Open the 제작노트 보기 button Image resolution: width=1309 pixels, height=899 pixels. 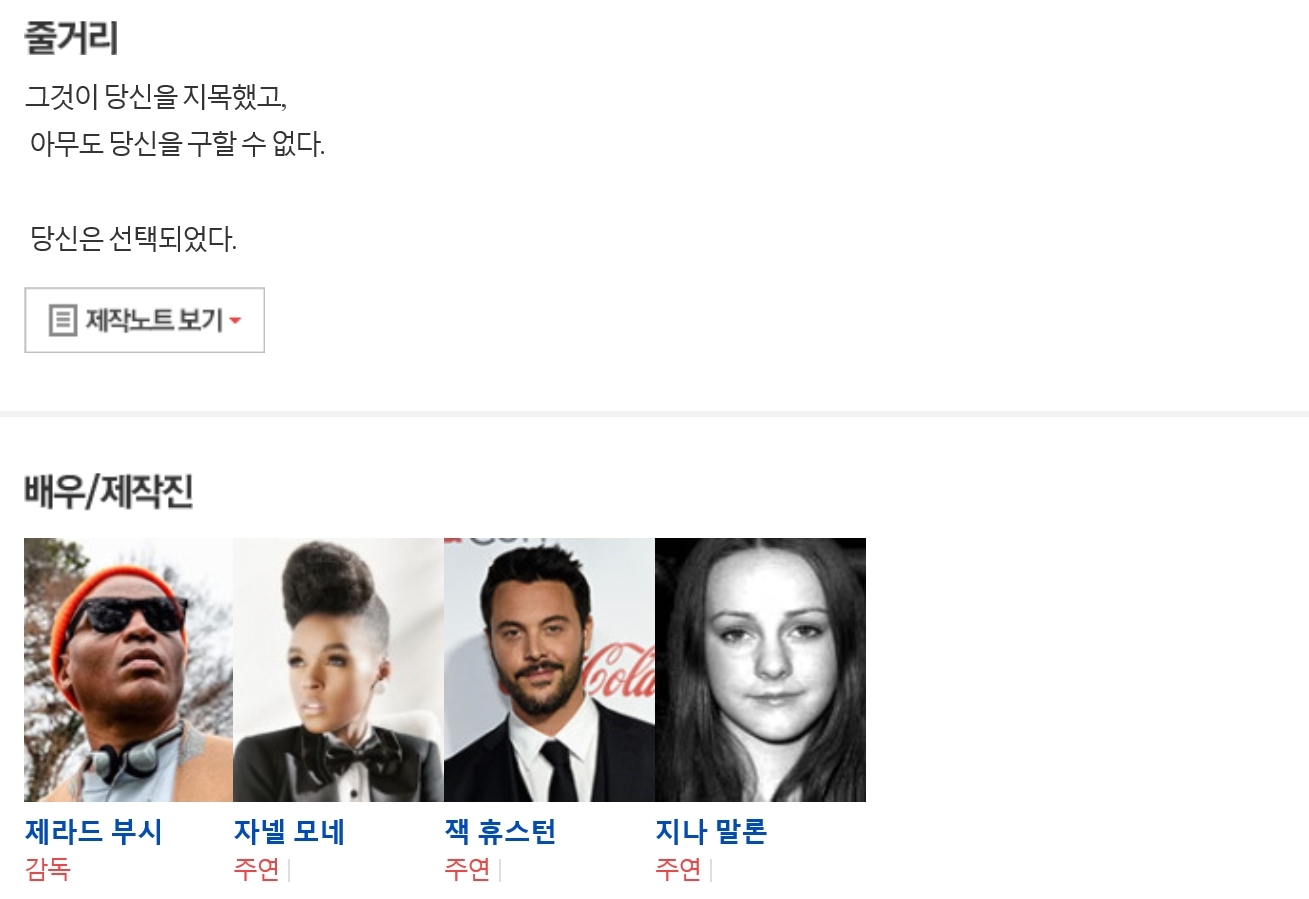click(x=144, y=320)
